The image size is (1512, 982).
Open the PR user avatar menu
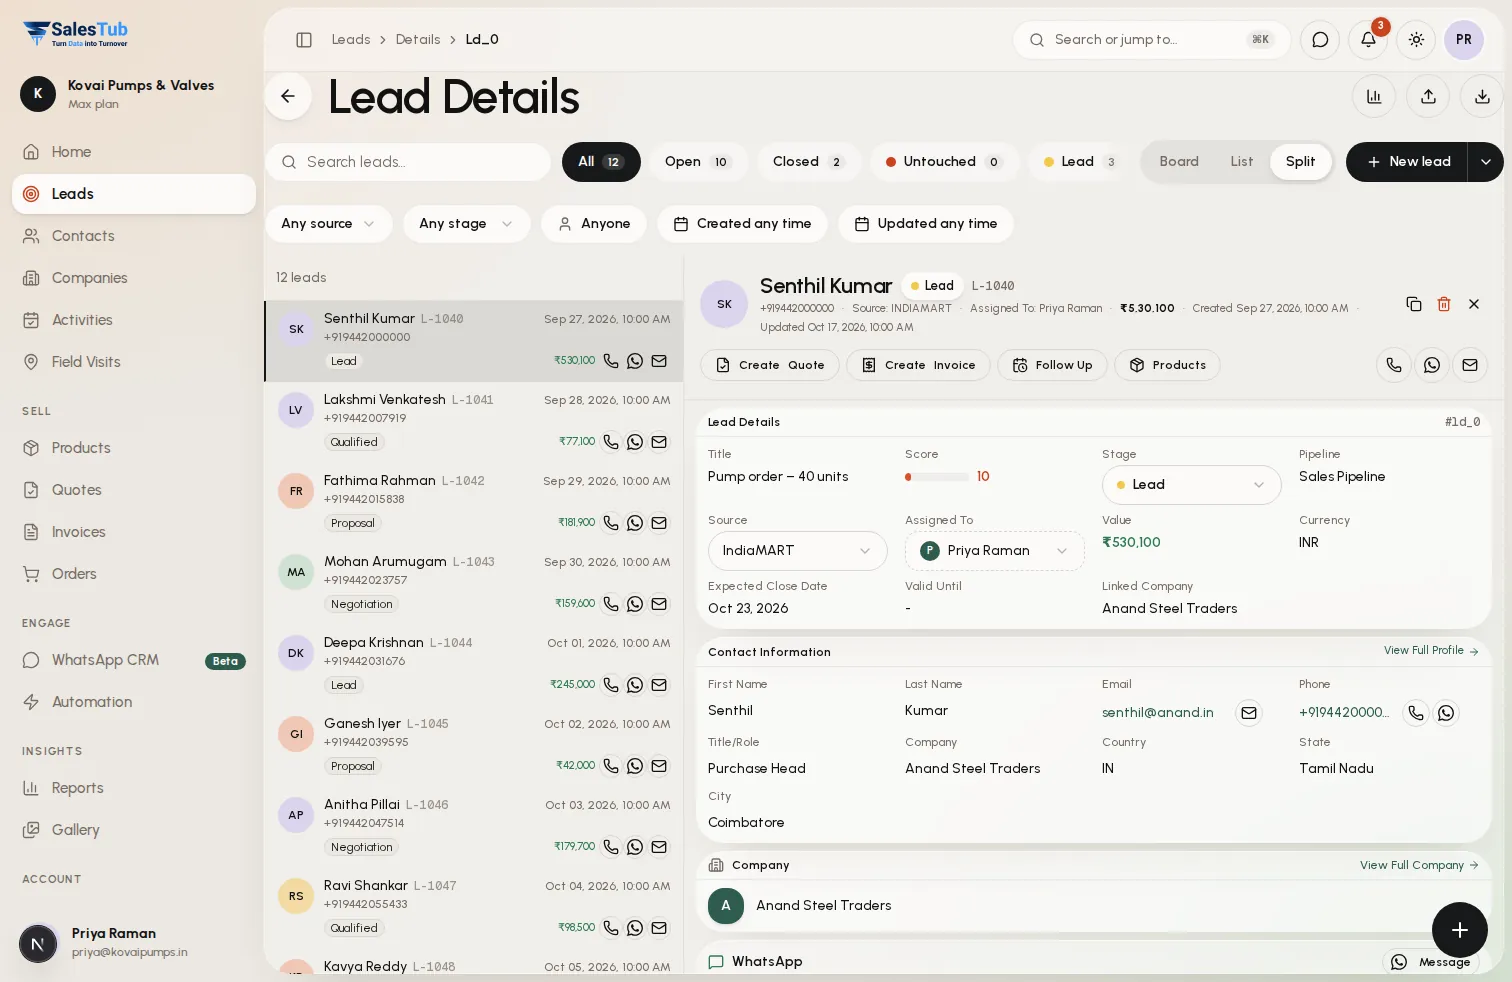pyautogui.click(x=1464, y=40)
